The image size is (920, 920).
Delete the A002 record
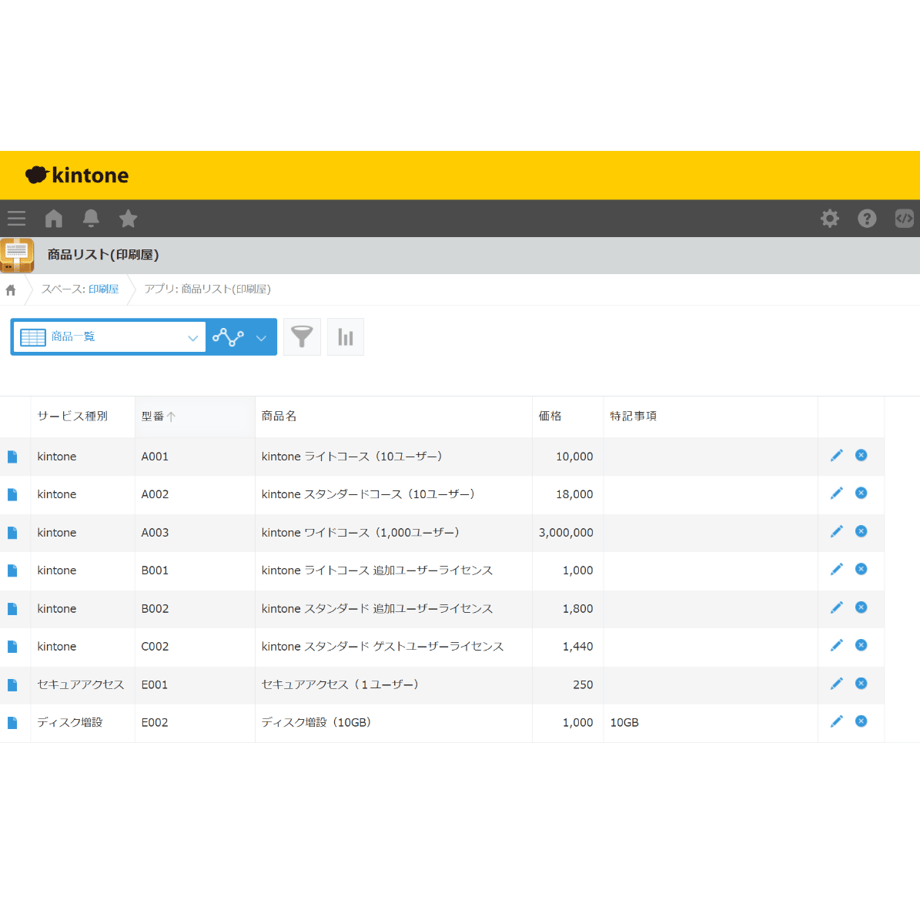(x=861, y=493)
